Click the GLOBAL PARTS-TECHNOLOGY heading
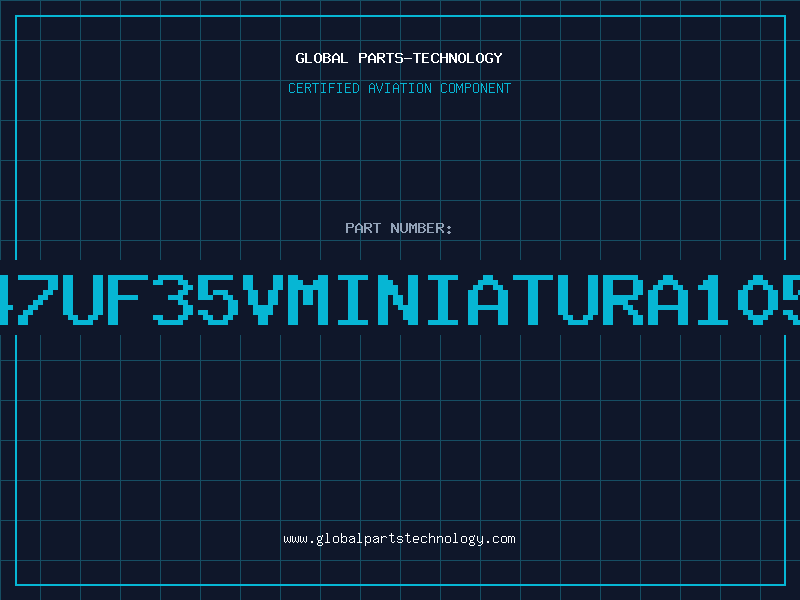The height and width of the screenshot is (600, 800). pos(399,58)
